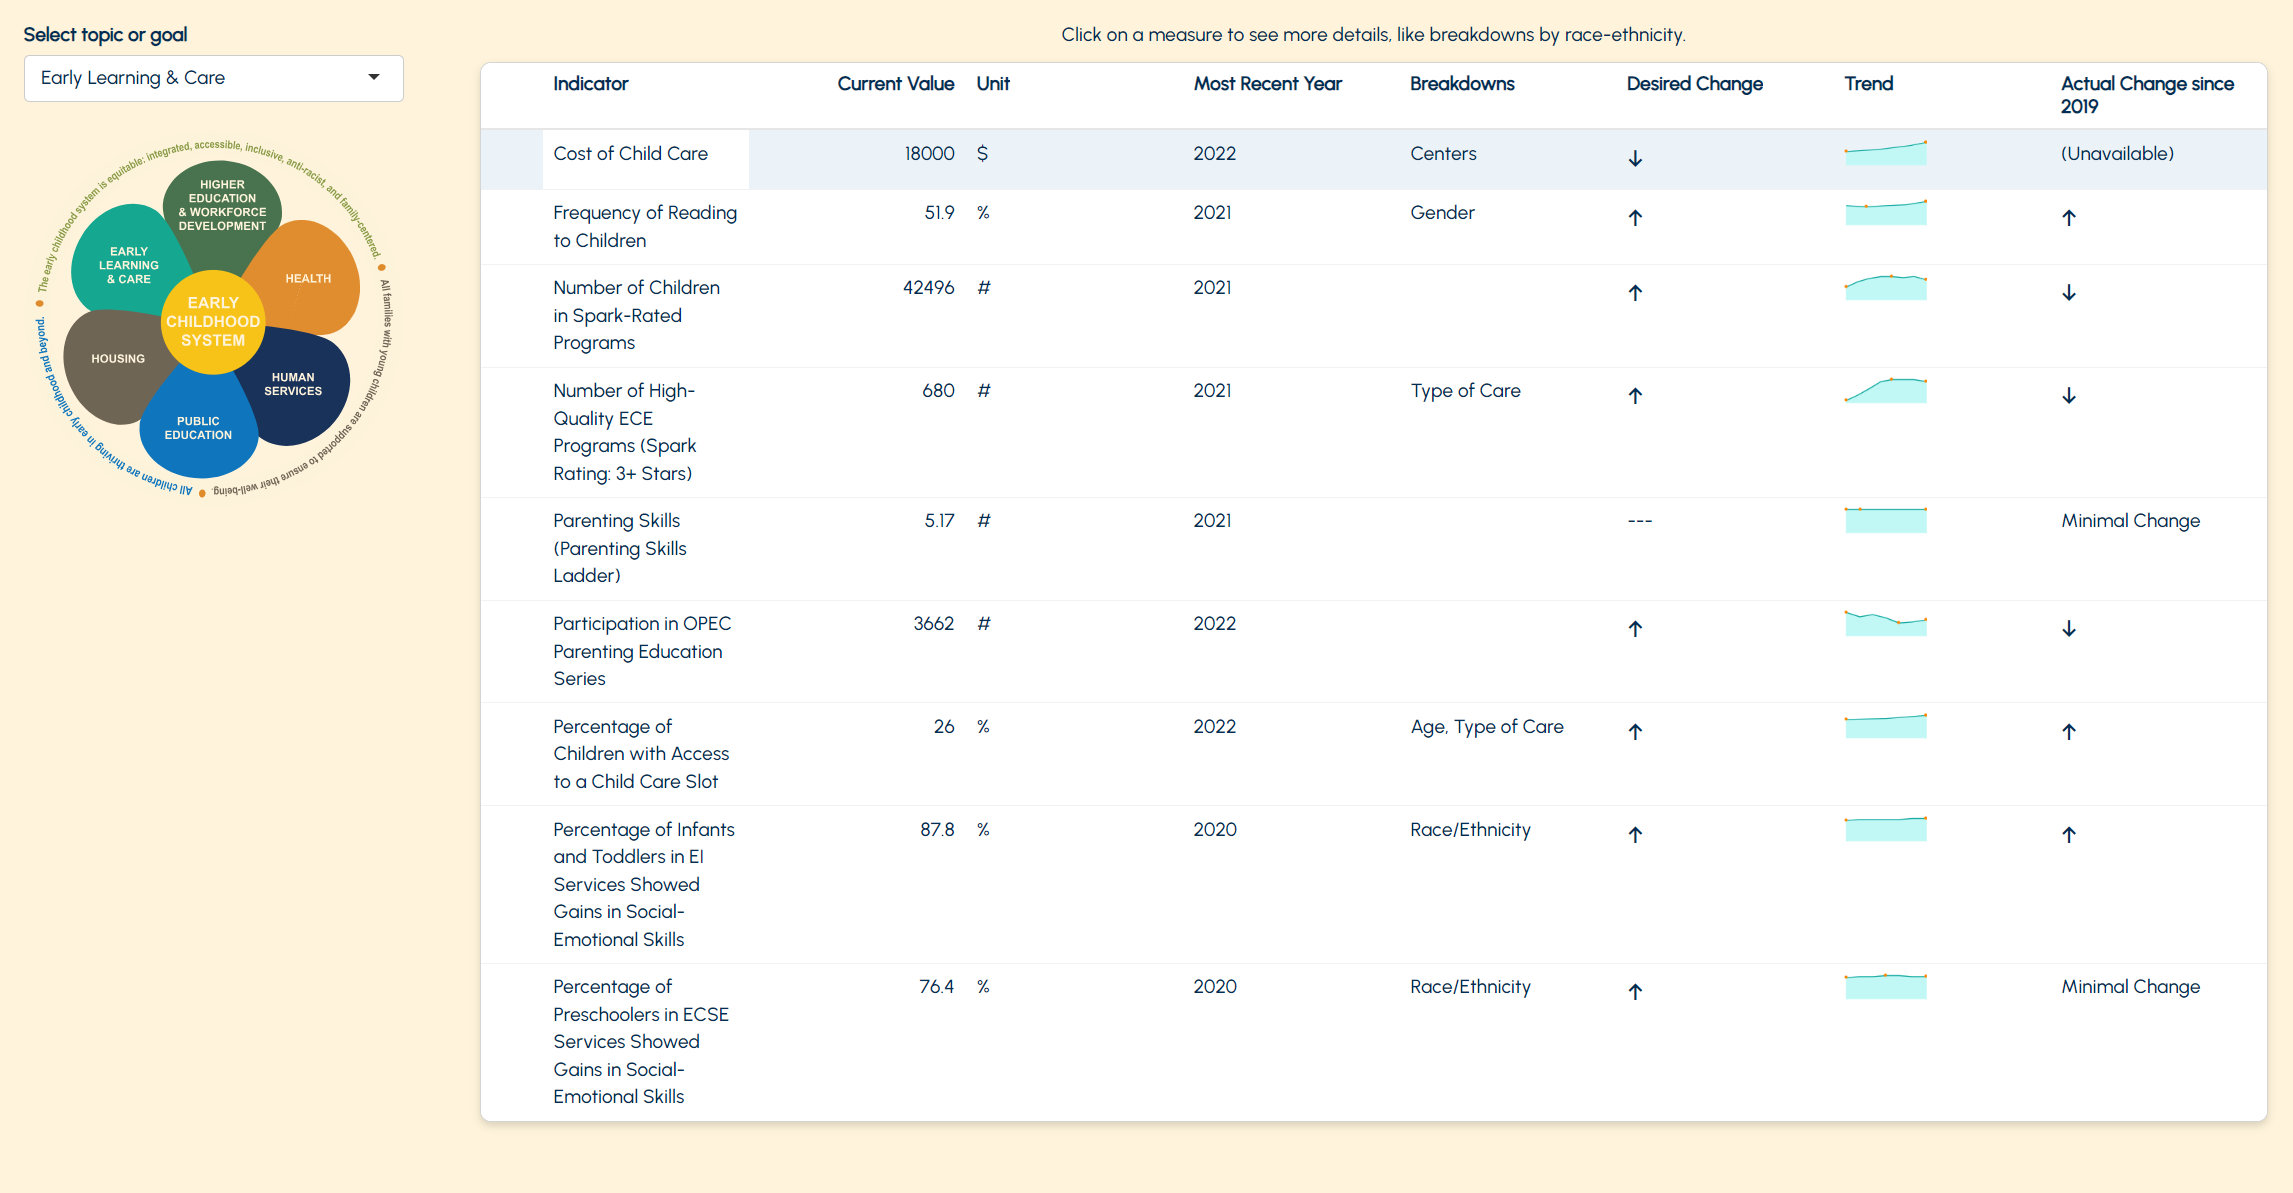Screen dimensions: 2293x1193
Task: Click the Gender breakdown cell
Action: tap(1442, 213)
